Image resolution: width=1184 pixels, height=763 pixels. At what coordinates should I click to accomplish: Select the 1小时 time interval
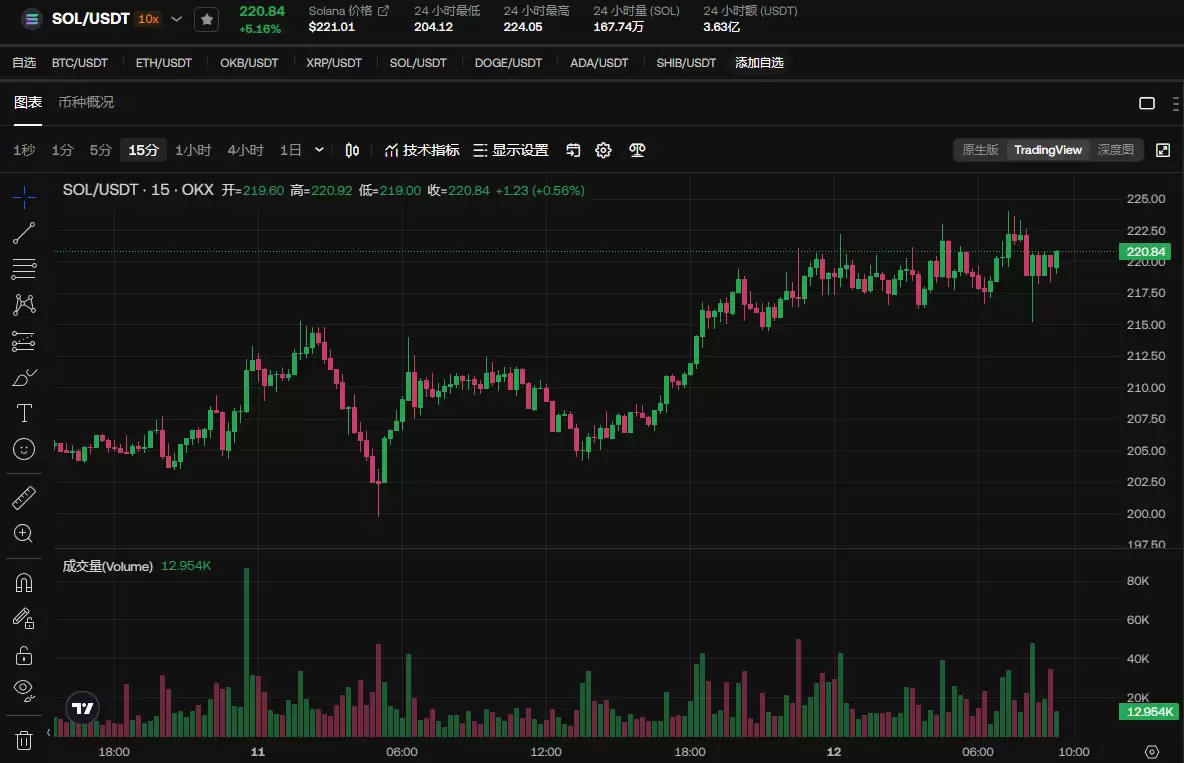pyautogui.click(x=193, y=150)
